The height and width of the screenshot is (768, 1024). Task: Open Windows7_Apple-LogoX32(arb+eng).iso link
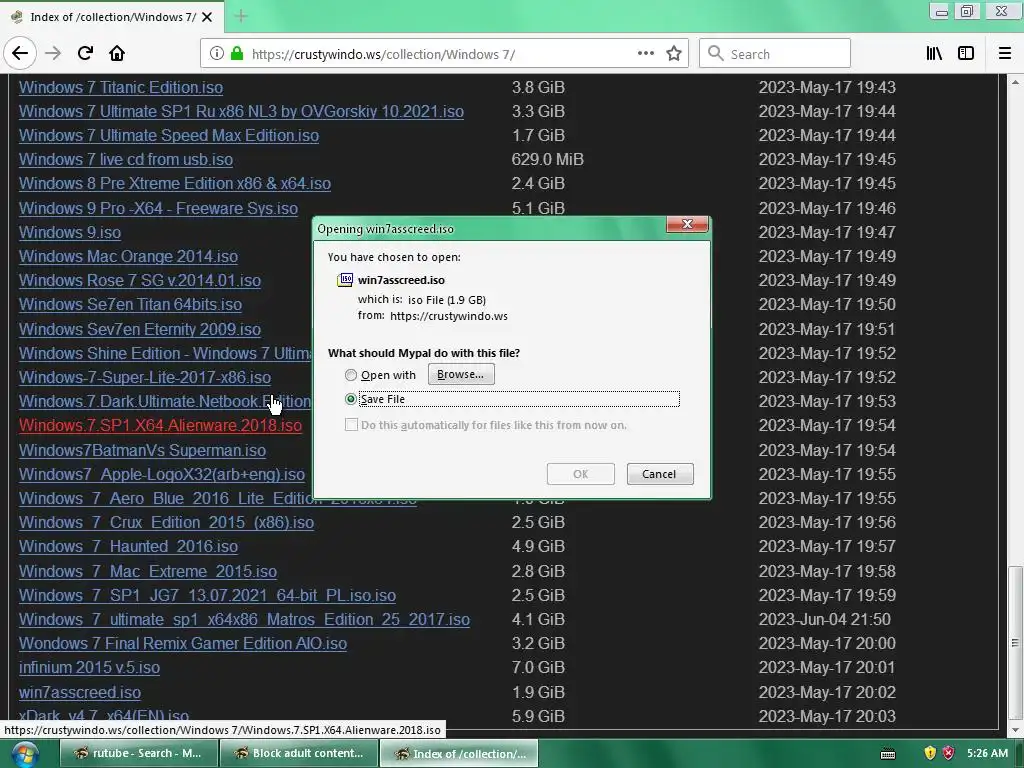coord(162,475)
